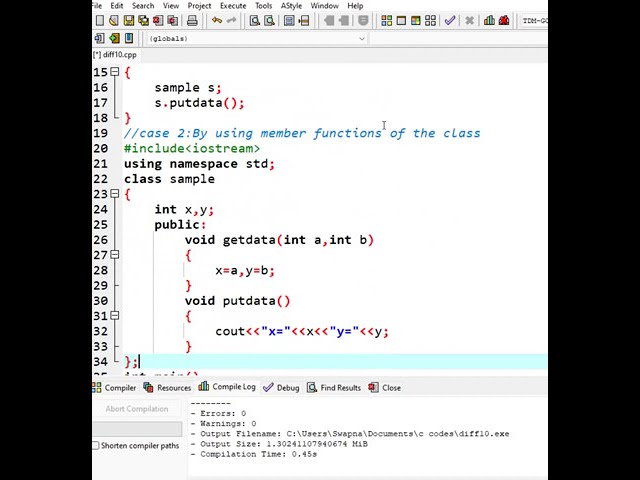This screenshot has width=640, height=480.
Task: Click the Open file toolbar icon
Action: (x=114, y=20)
